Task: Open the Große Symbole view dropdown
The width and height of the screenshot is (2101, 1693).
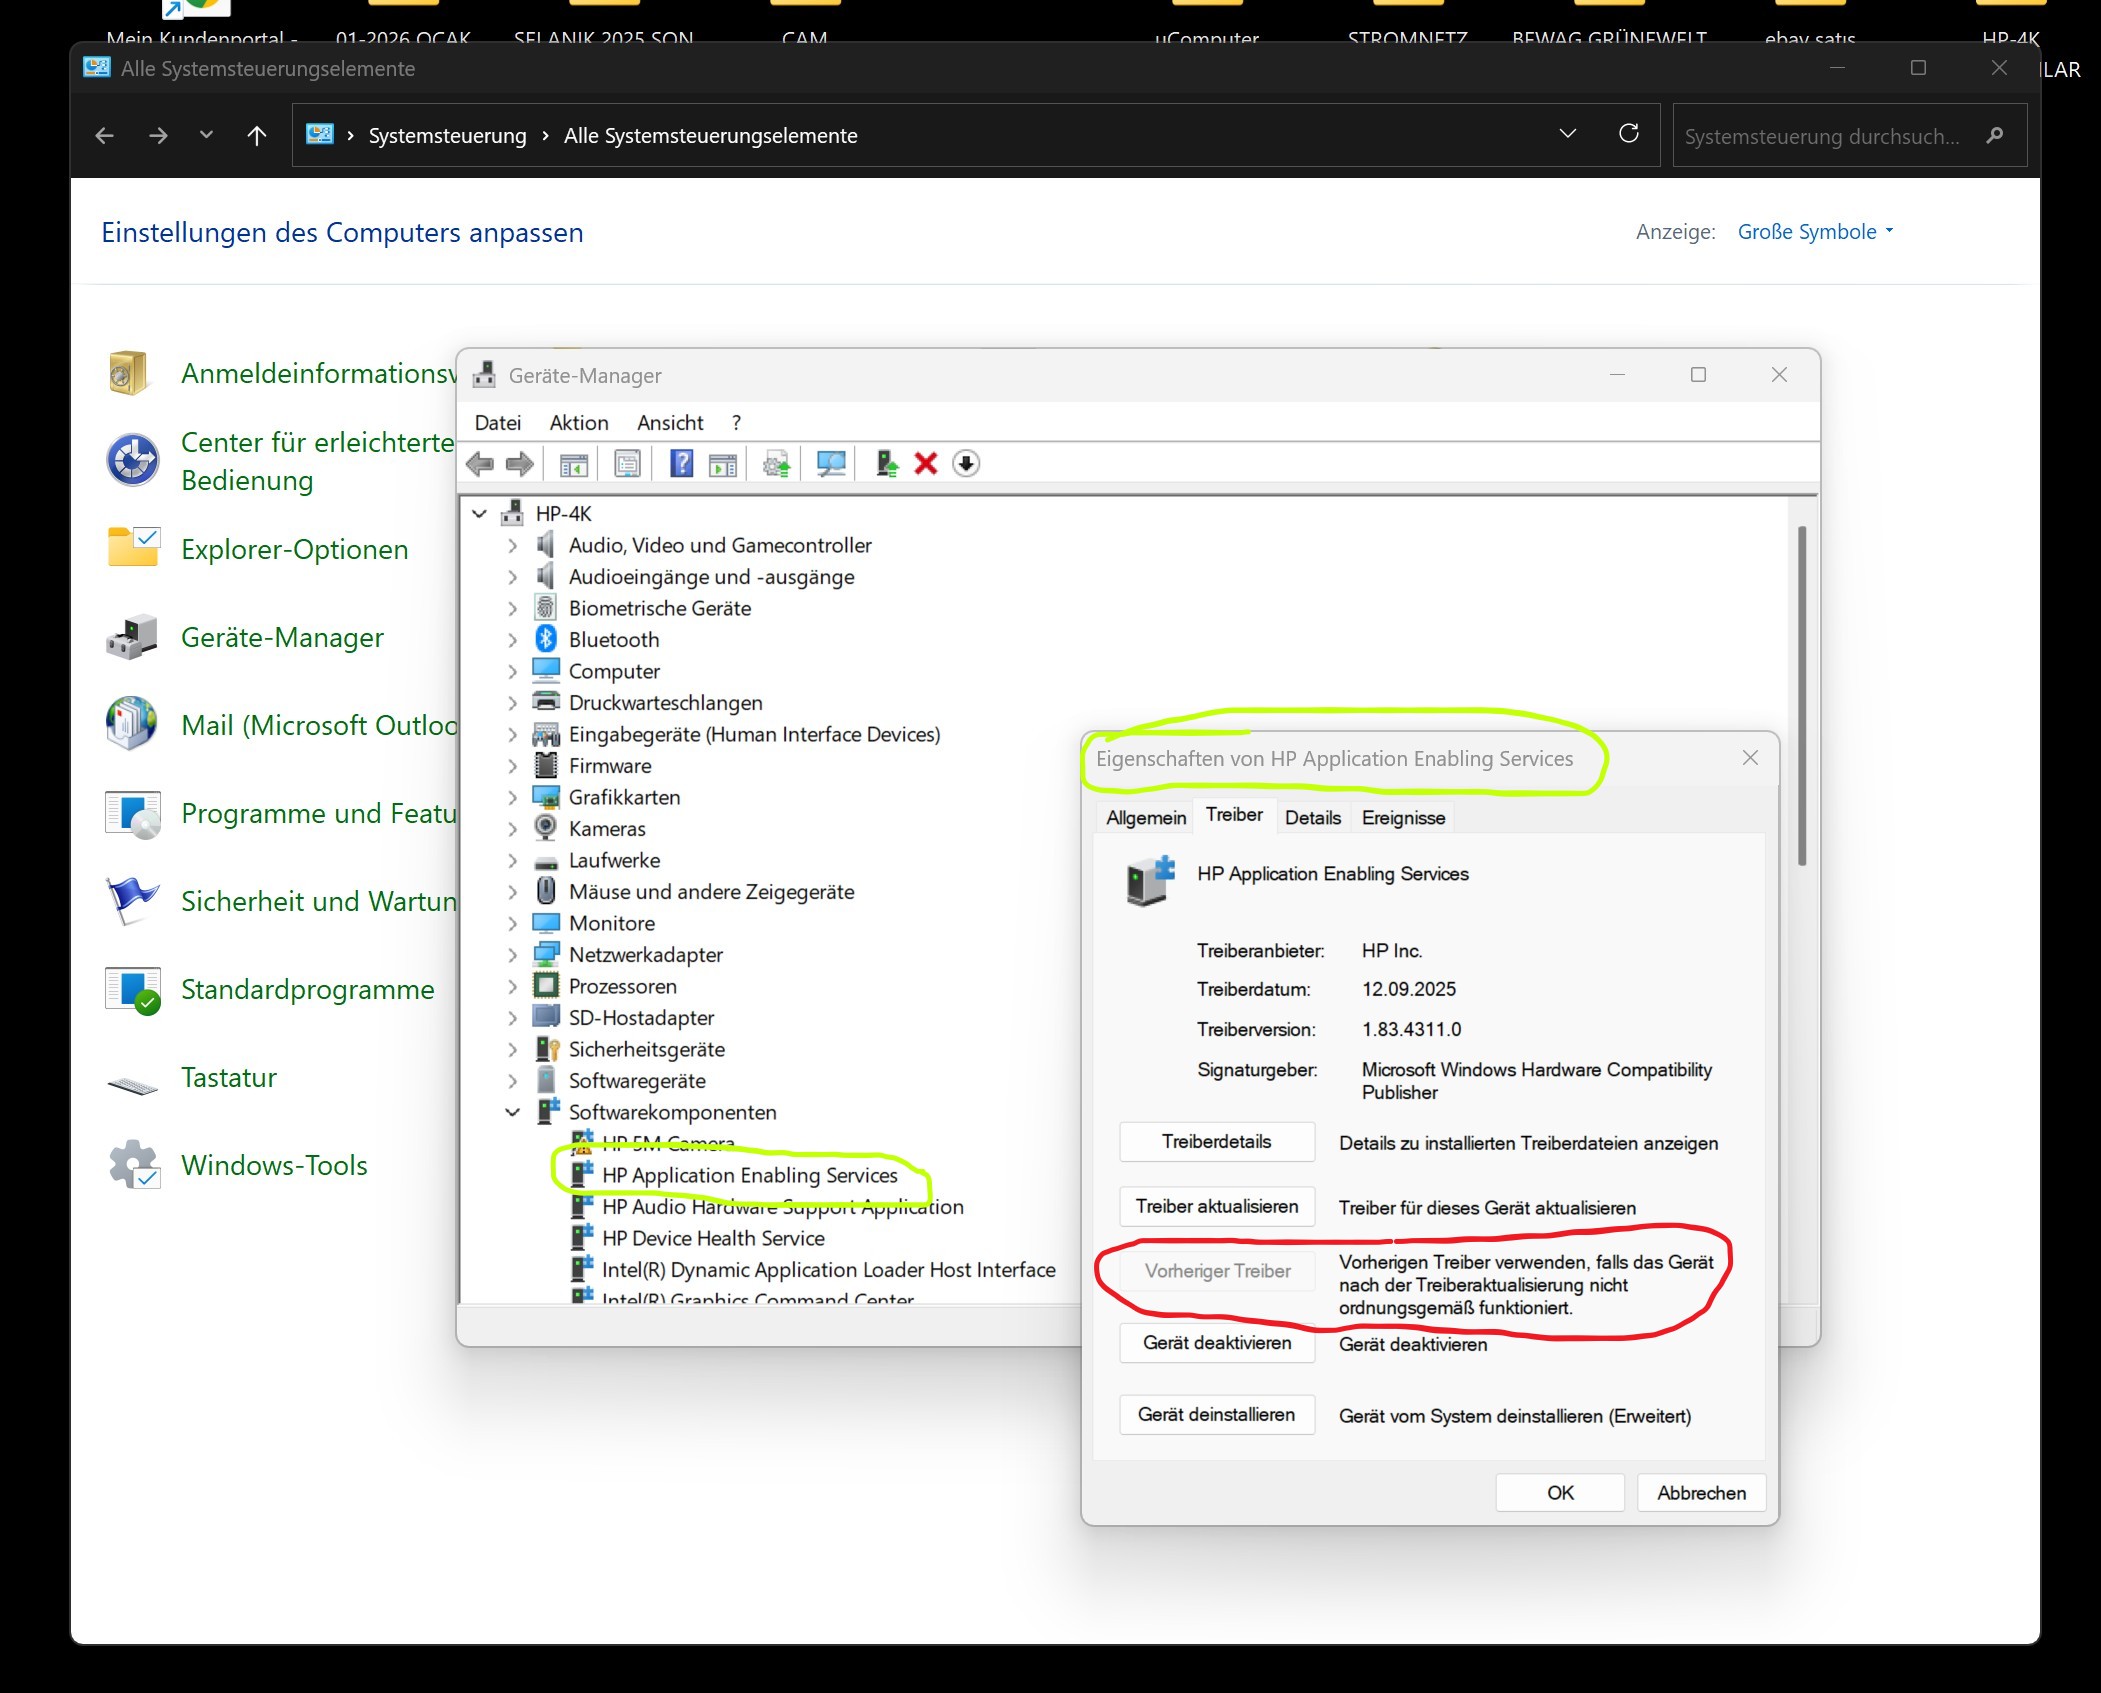Action: pyautogui.click(x=1814, y=232)
